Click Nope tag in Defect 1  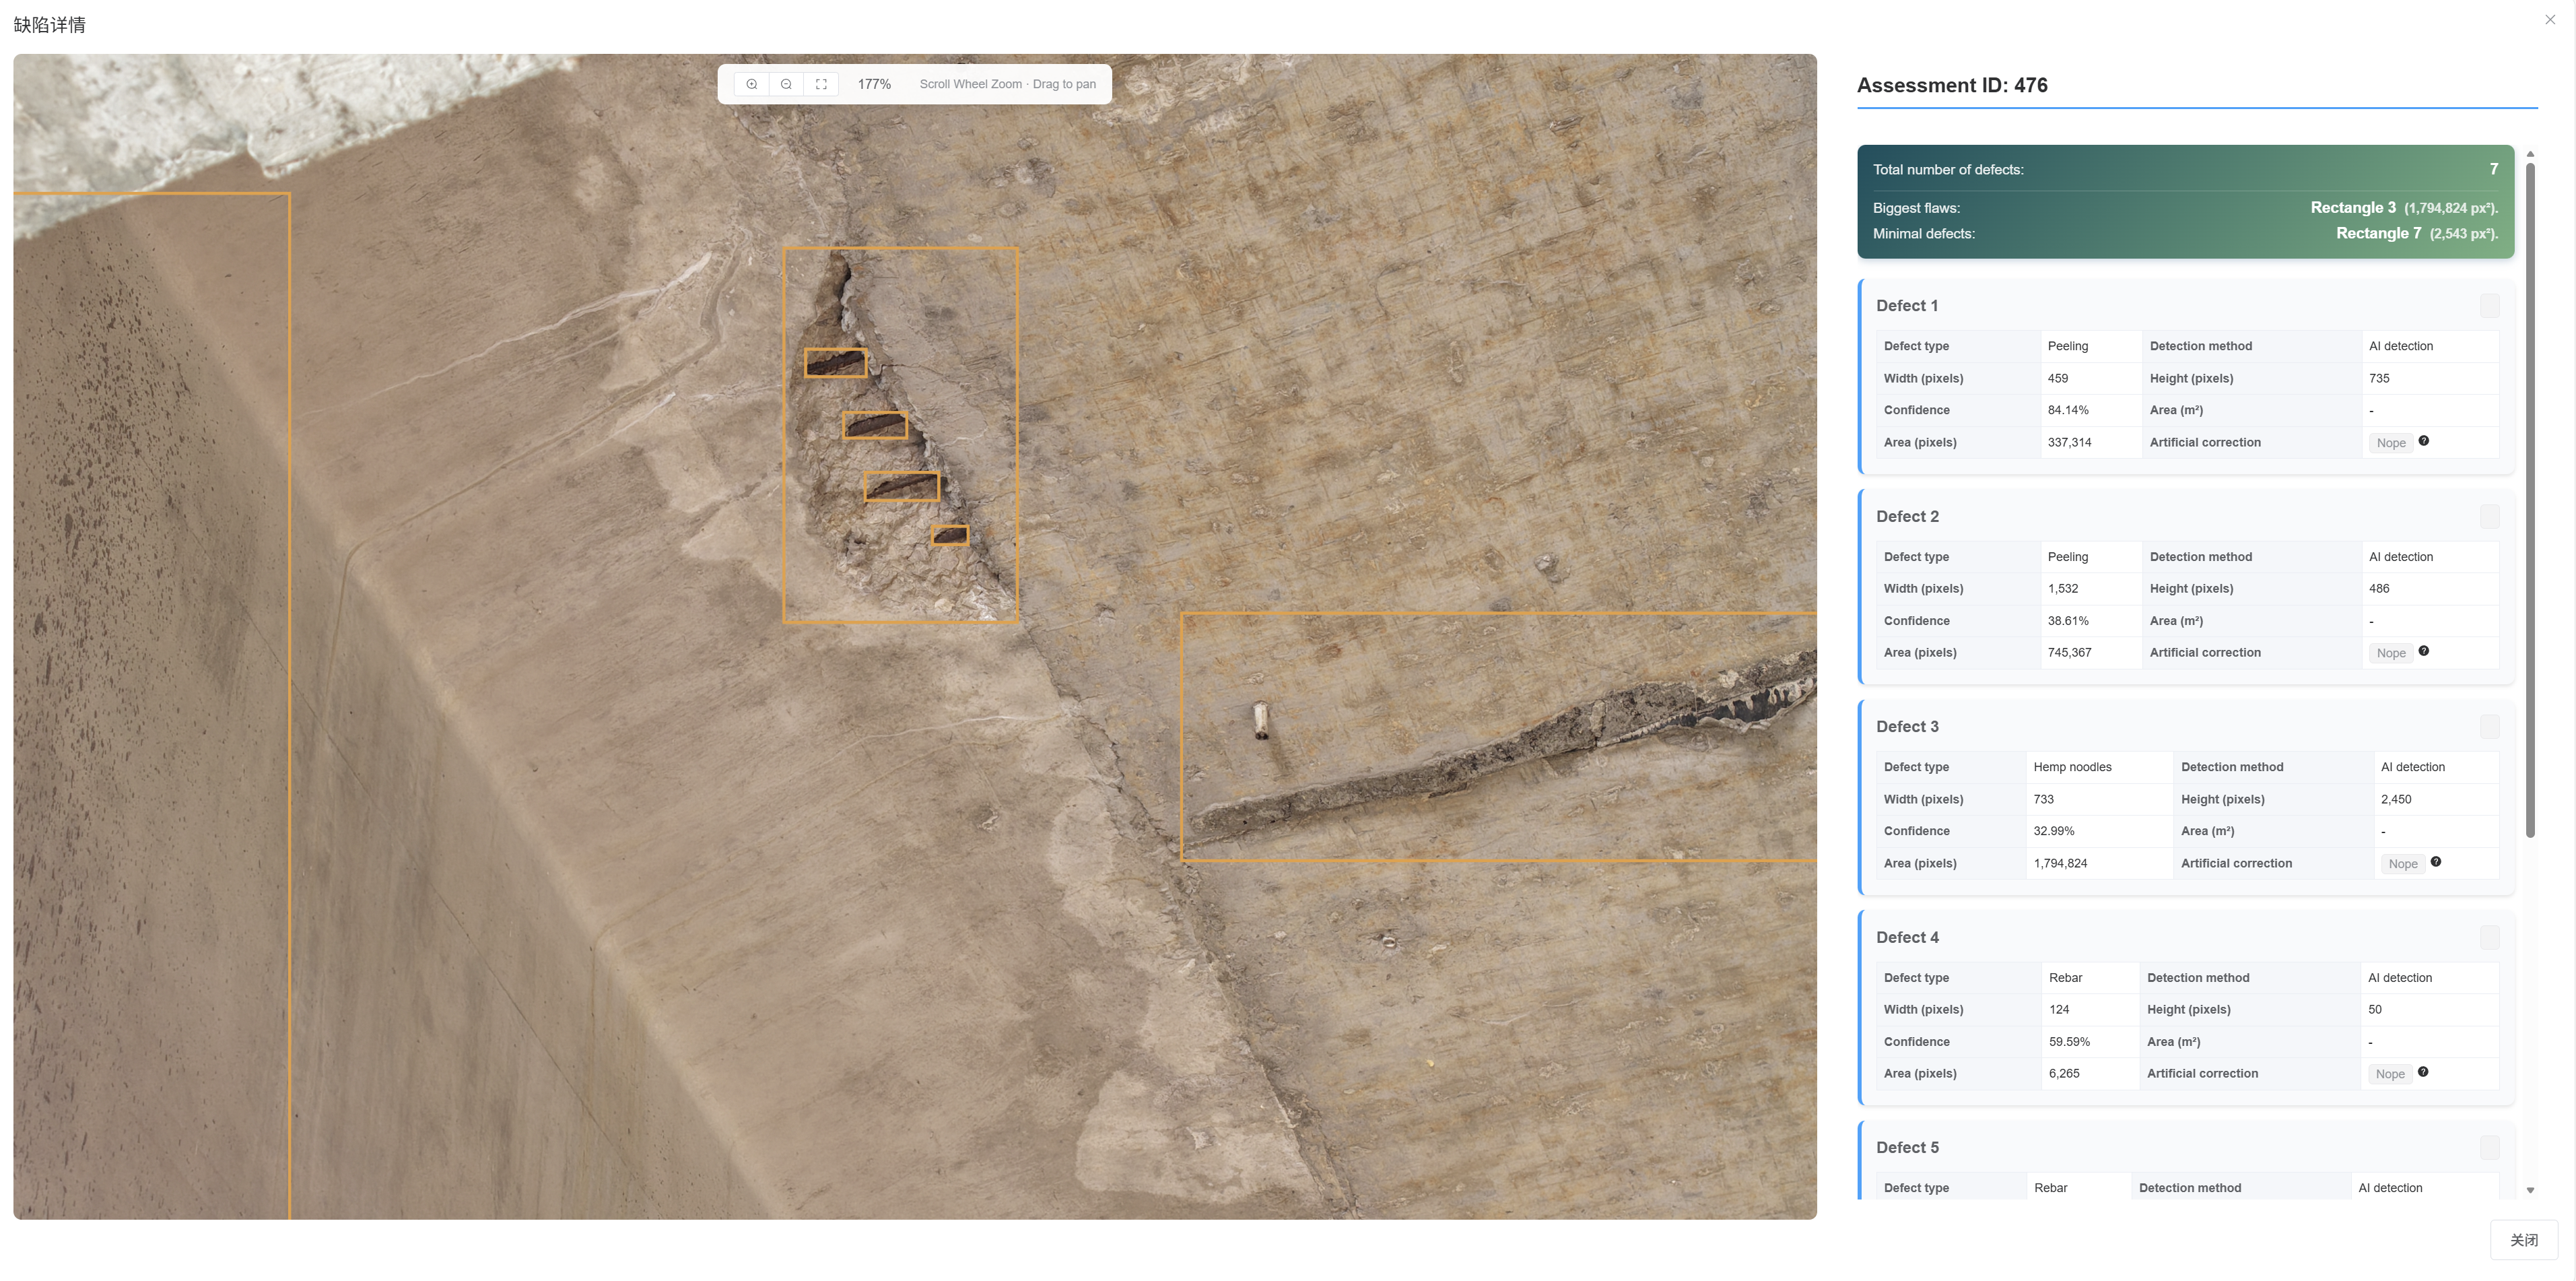coord(2391,443)
